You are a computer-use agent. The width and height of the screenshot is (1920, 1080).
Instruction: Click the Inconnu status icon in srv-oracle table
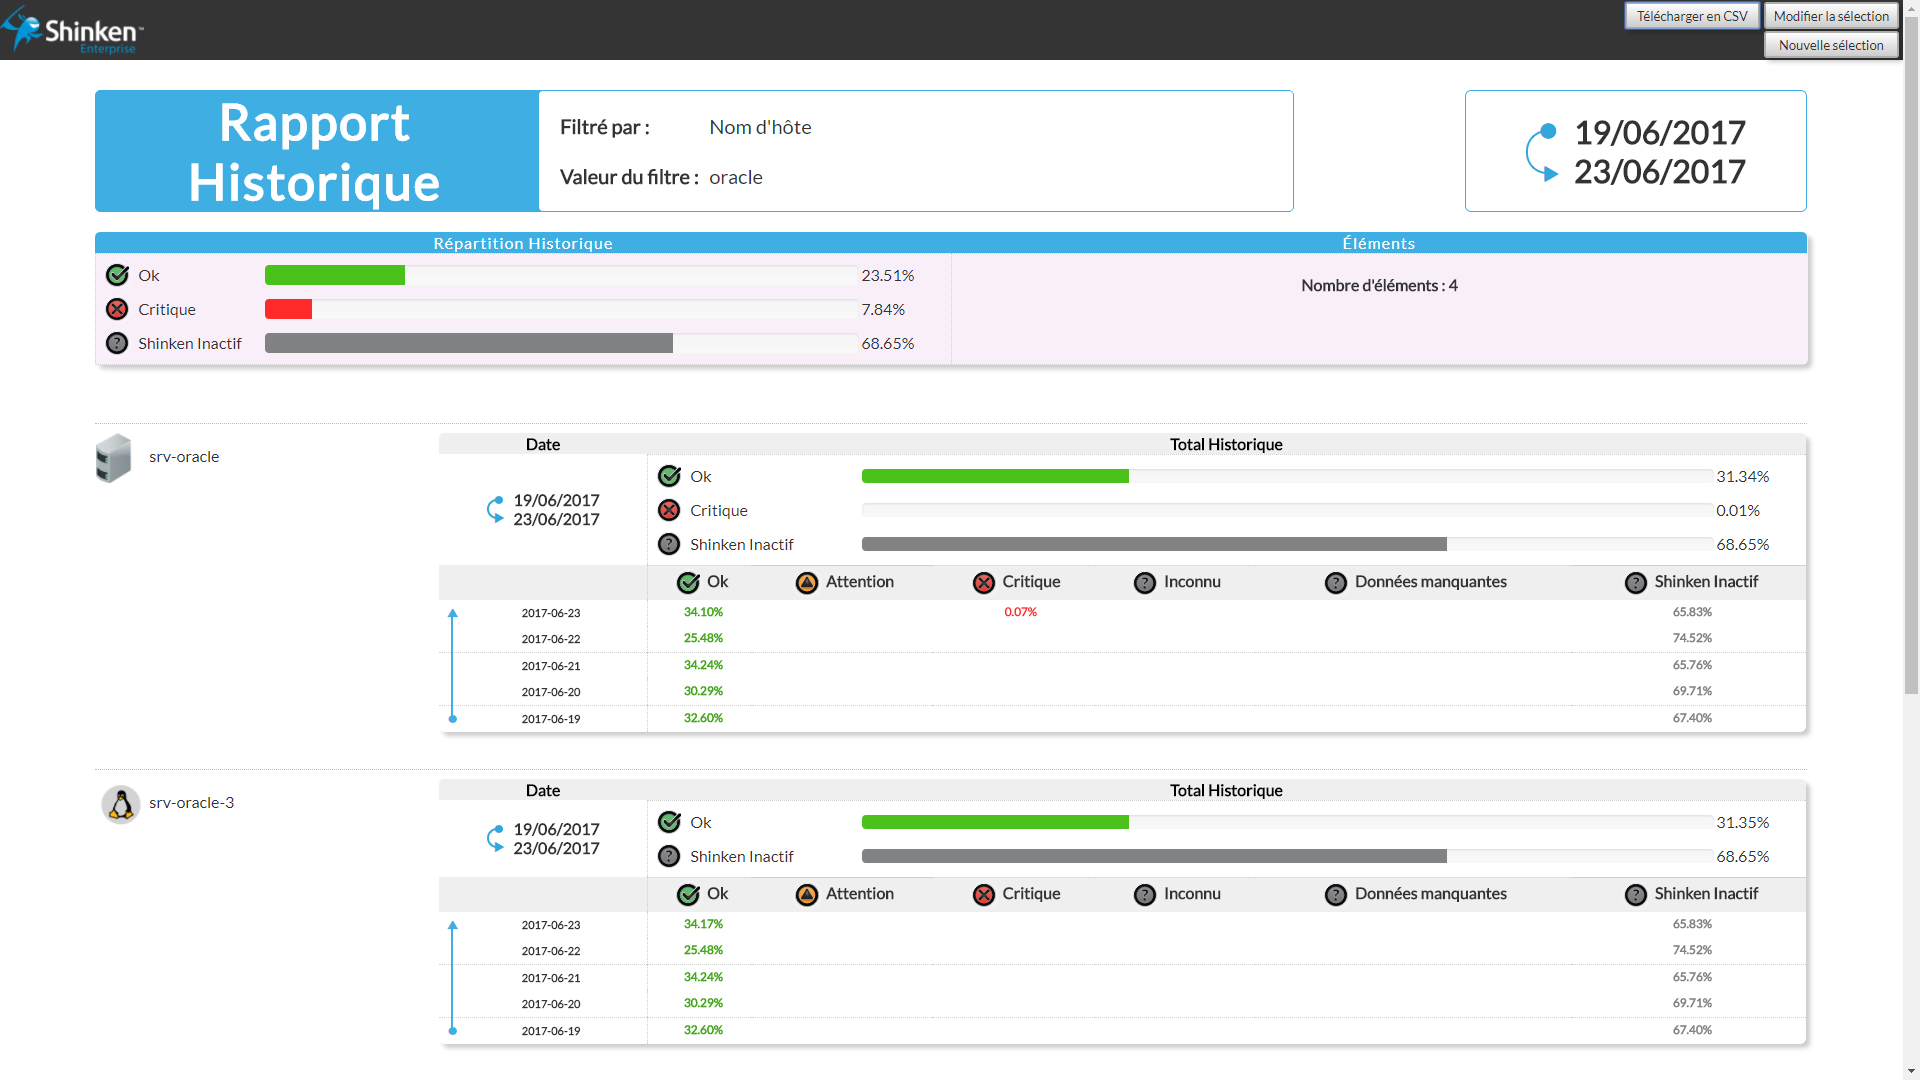(1144, 583)
